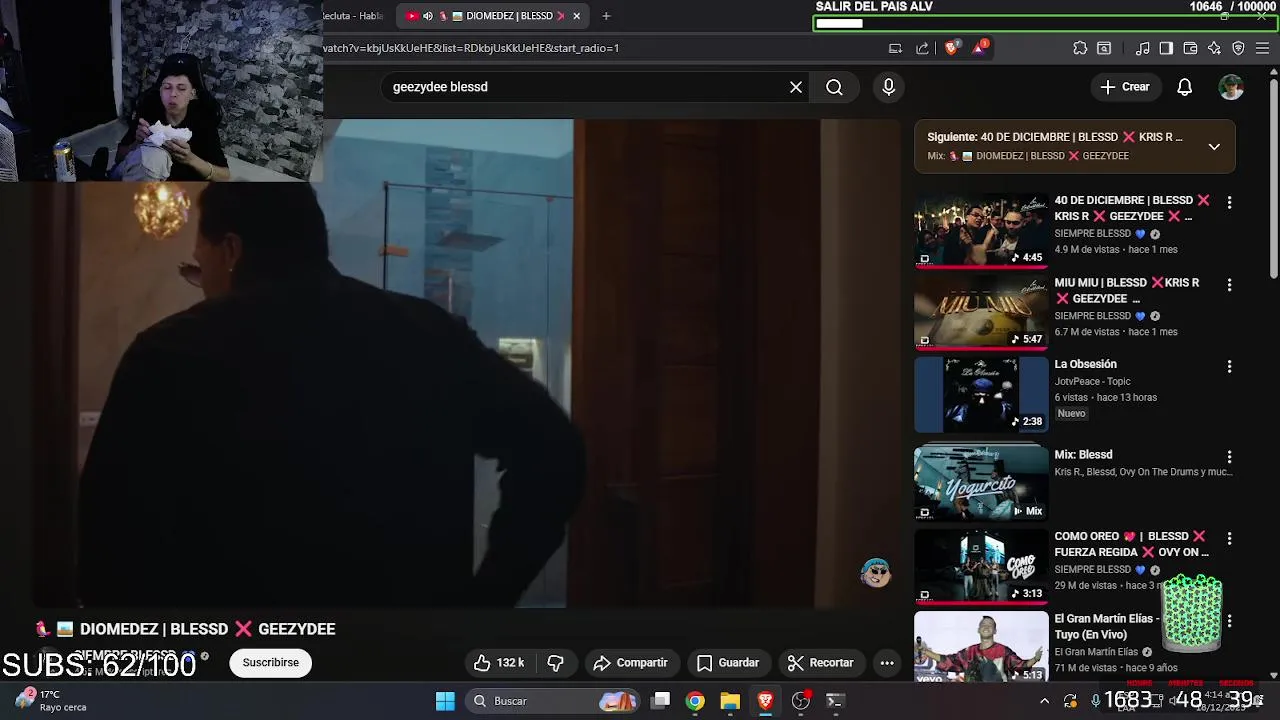Open the 'MIU MIU | BLESSD' title link
This screenshot has width=1280, height=720.
pyautogui.click(x=1127, y=290)
